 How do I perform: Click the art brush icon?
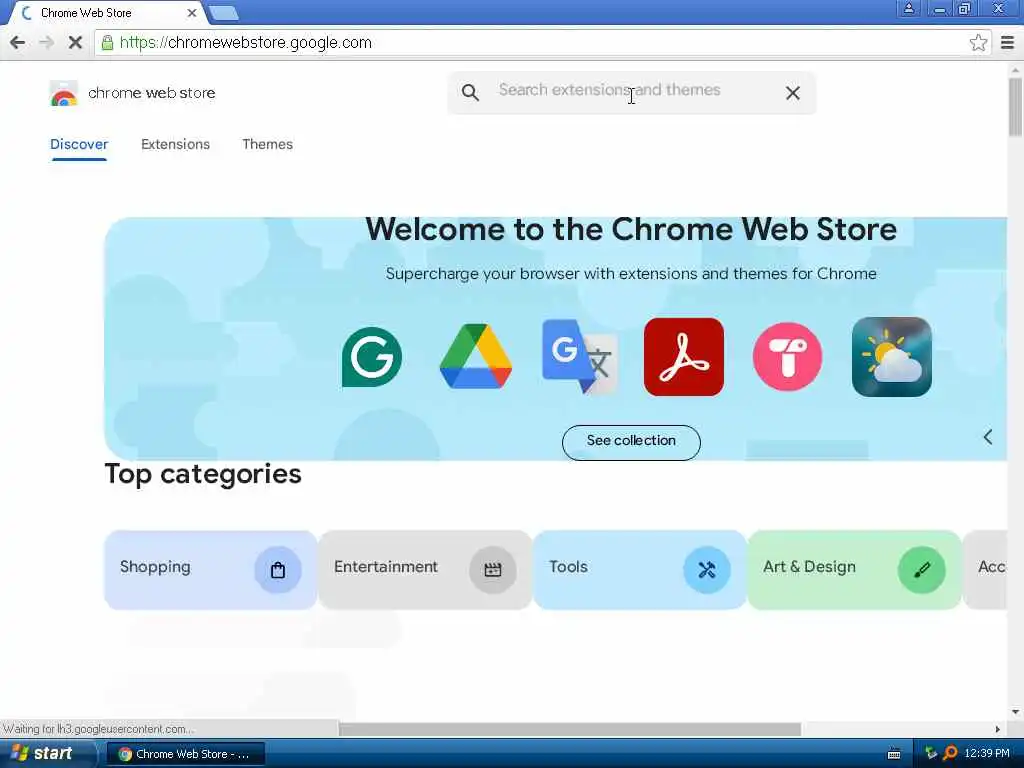tap(921, 569)
